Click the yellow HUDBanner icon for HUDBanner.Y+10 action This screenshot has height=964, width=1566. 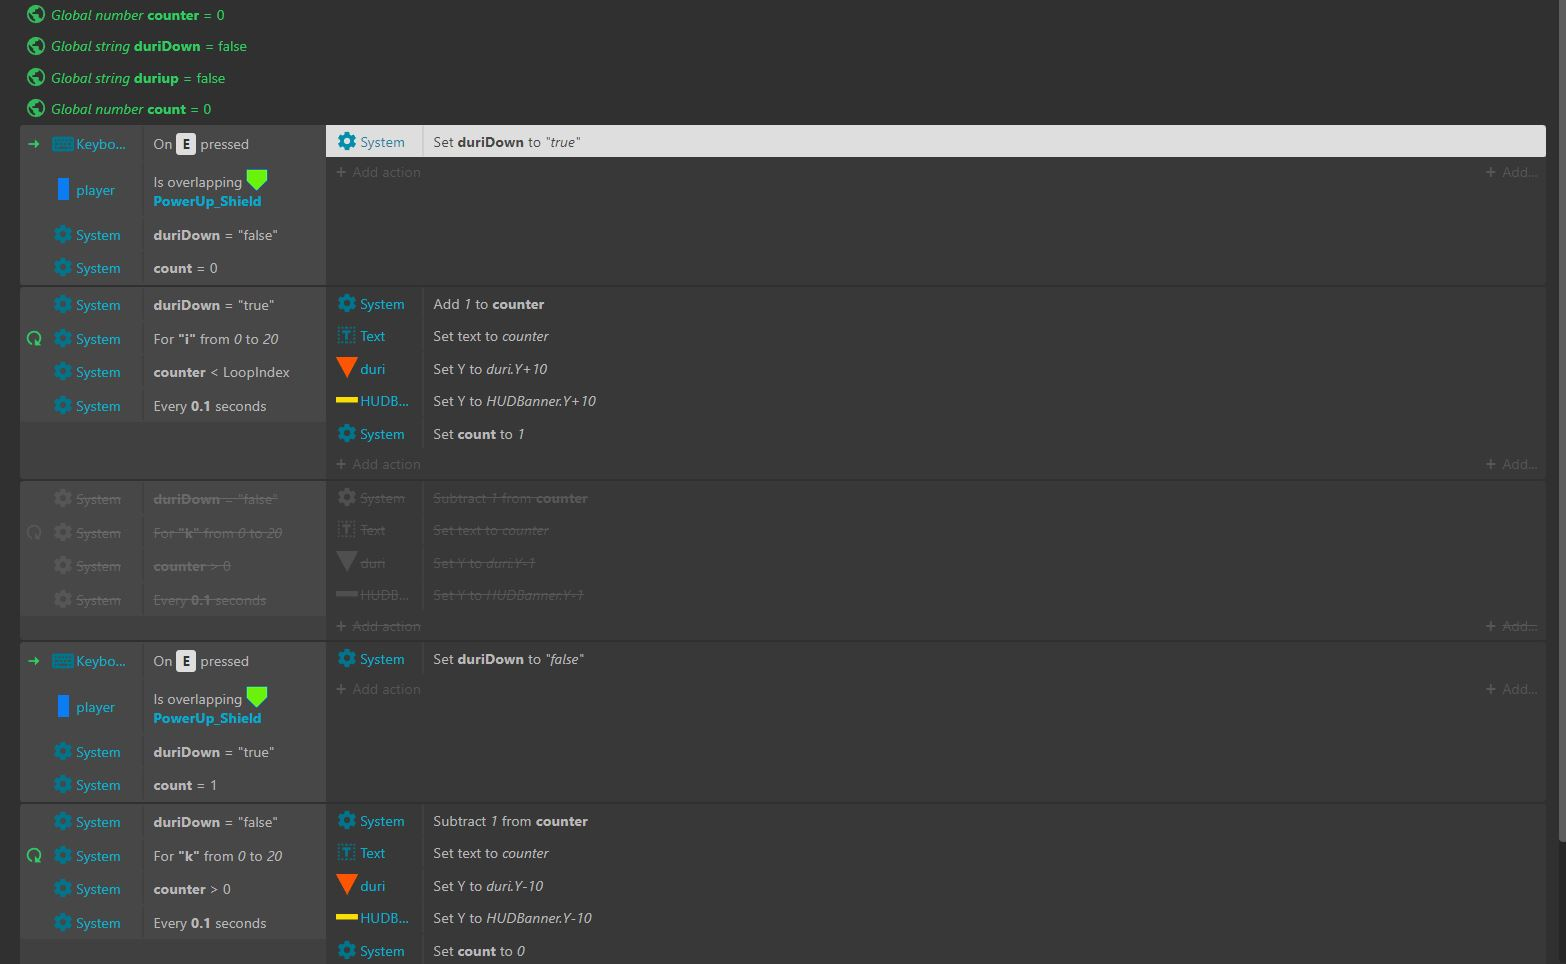point(347,401)
